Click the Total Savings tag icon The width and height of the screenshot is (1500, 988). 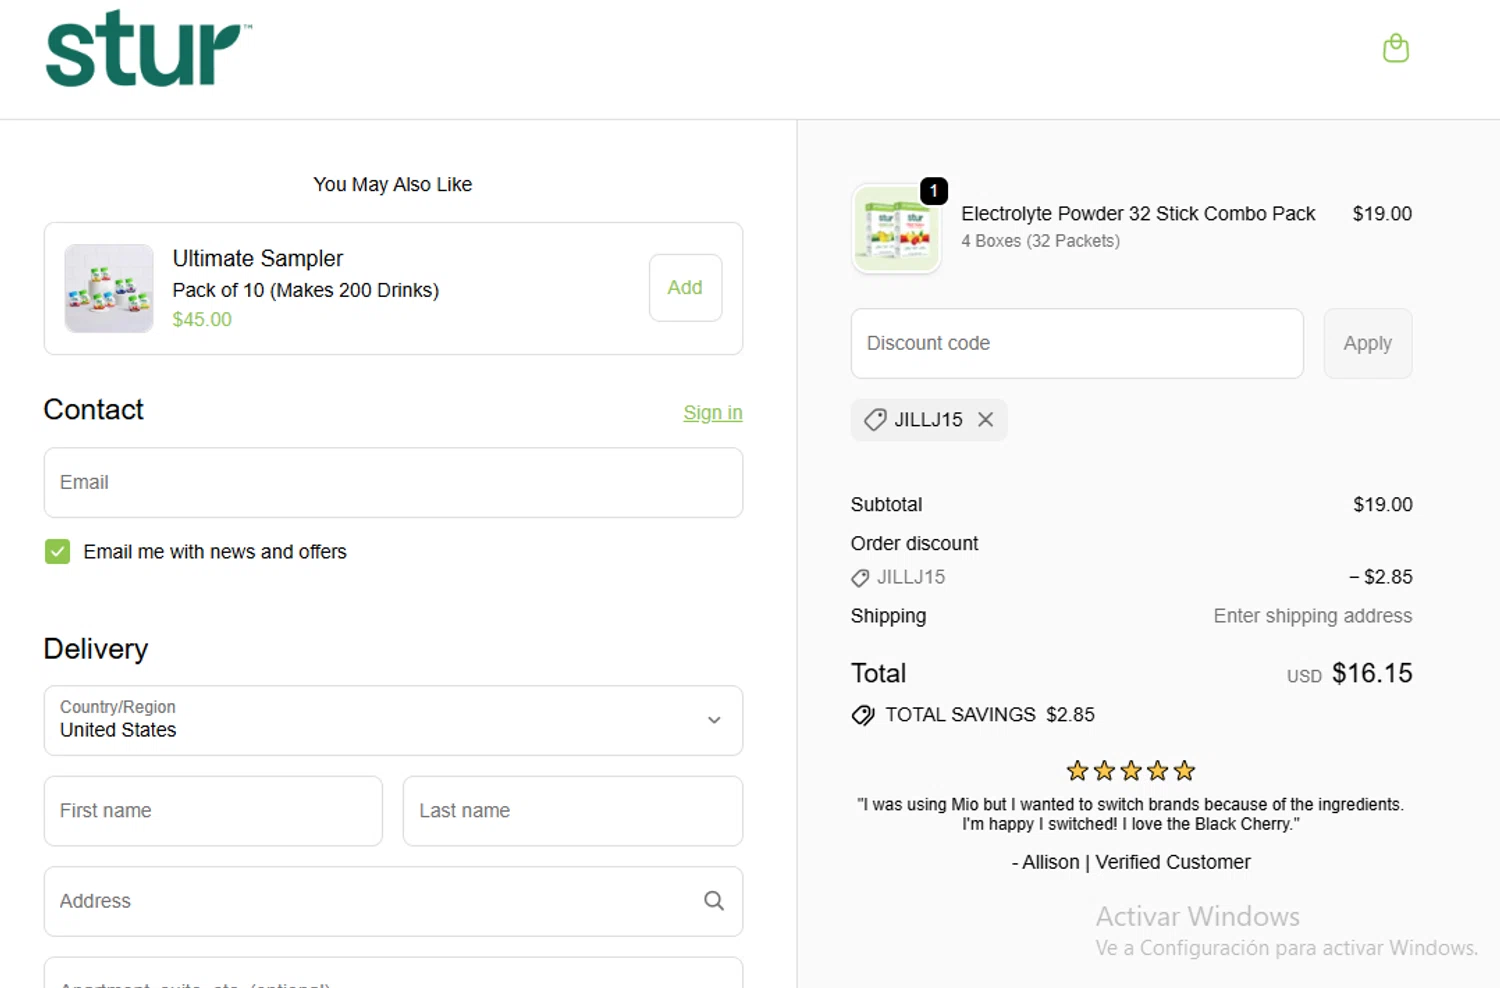(x=863, y=715)
